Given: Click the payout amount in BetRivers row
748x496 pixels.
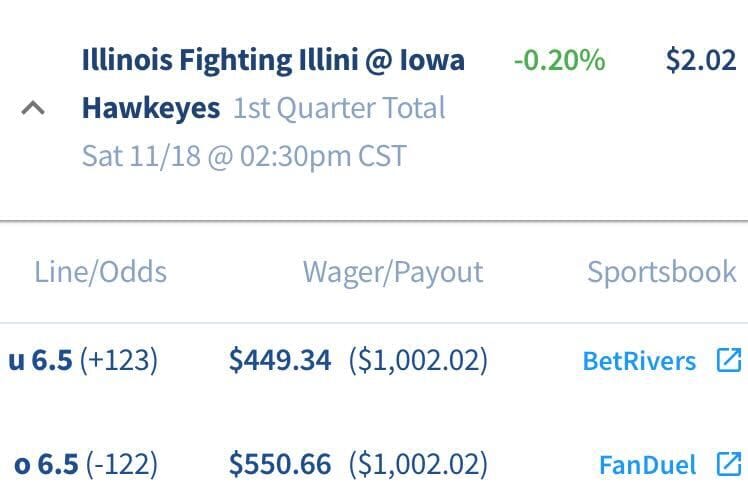Looking at the screenshot, I should tap(418, 360).
